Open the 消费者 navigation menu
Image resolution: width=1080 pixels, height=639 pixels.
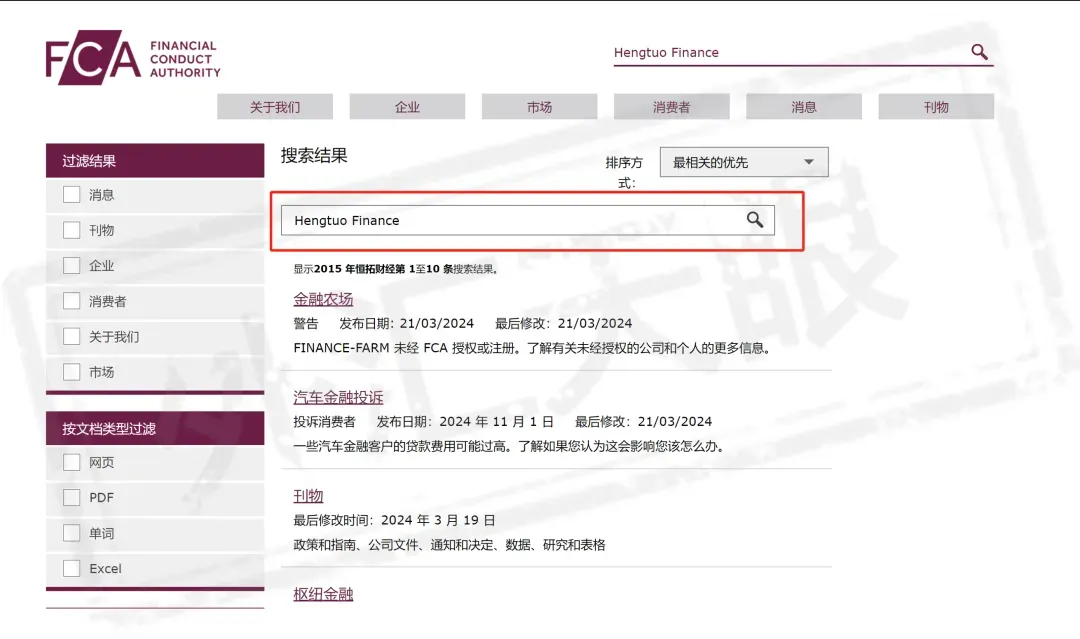click(672, 107)
